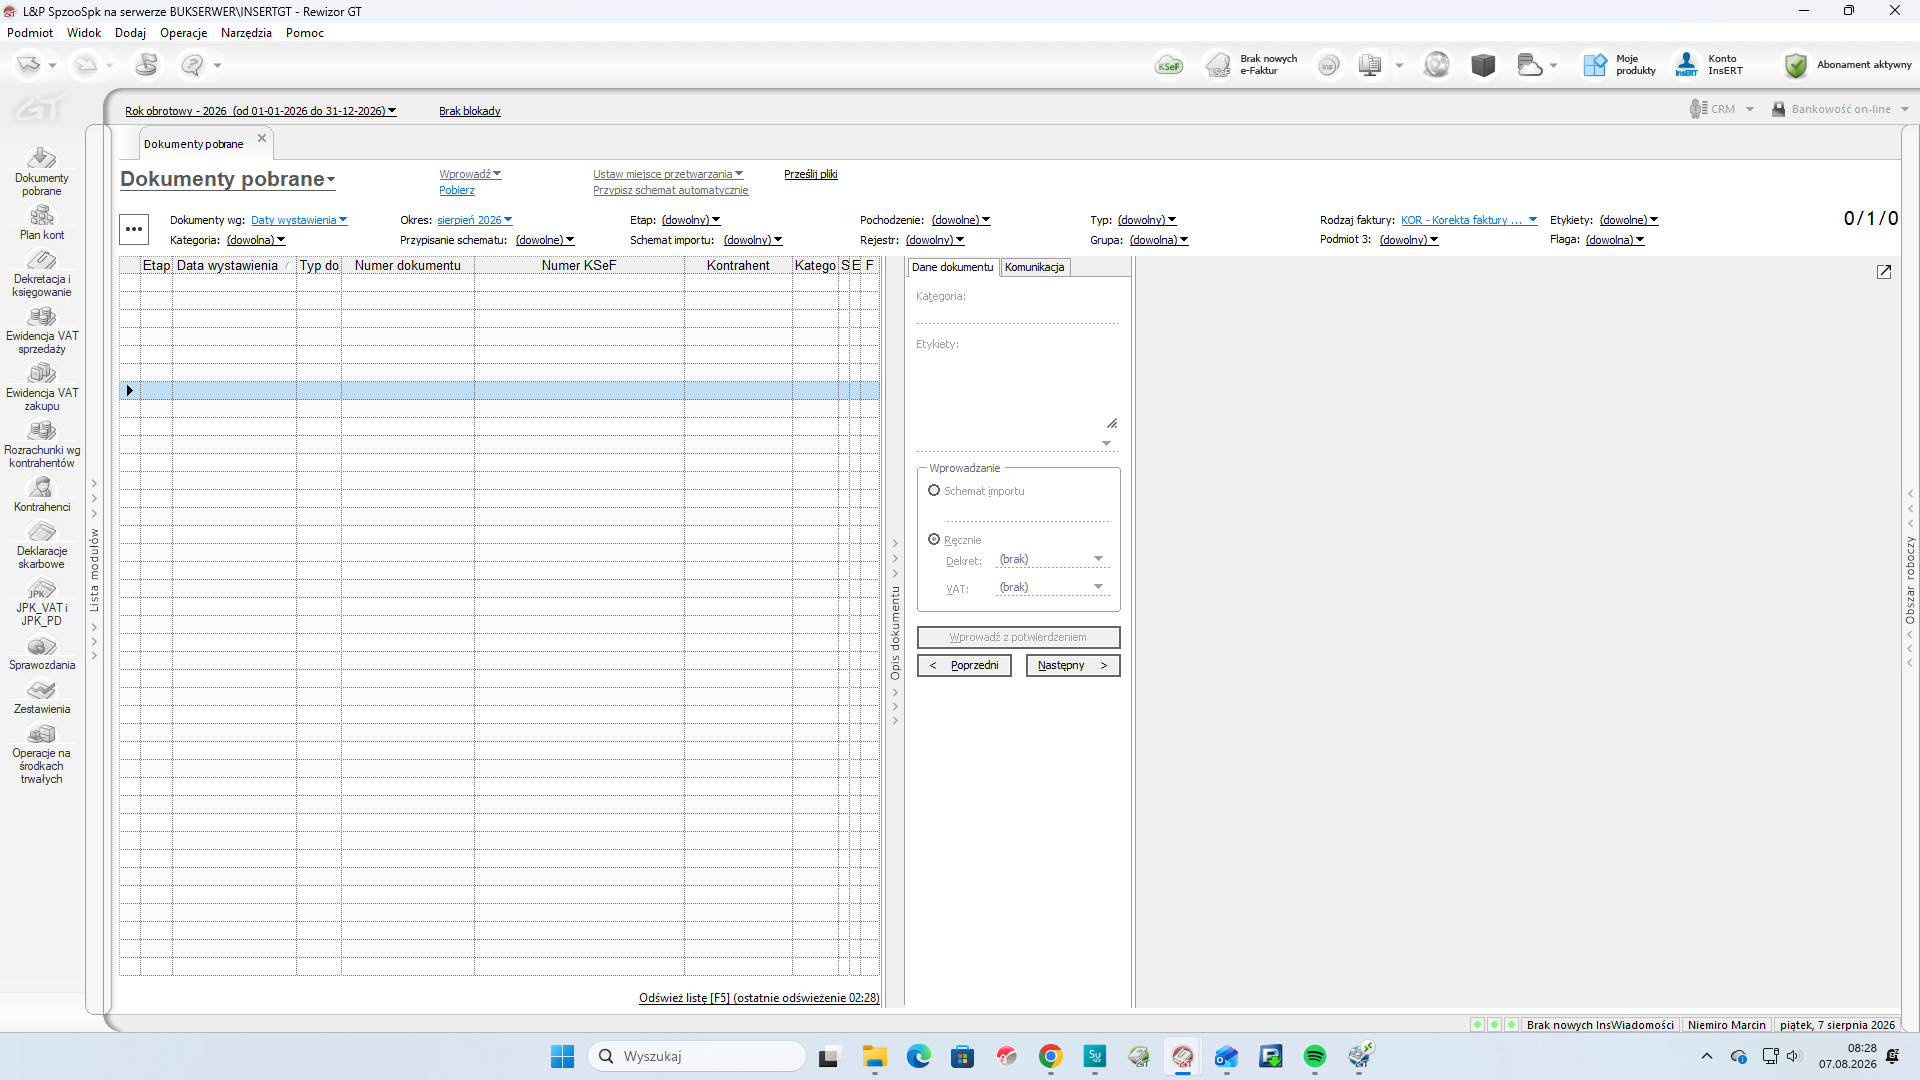Select Schemat importu radio button
Screen dimensions: 1920x1080
(934, 490)
